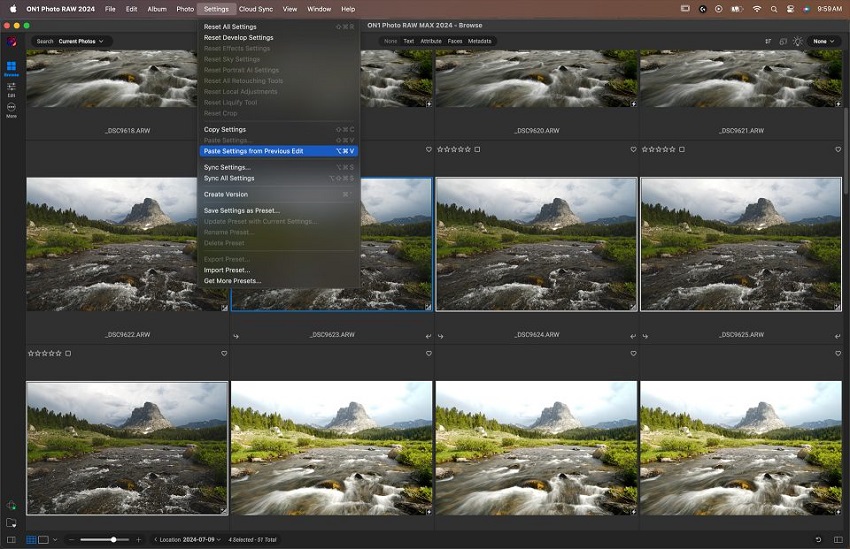Screen dimensions: 850x549
Task: Click the rotate icon under _DSC9624.ARW thumbnail
Action: point(440,336)
